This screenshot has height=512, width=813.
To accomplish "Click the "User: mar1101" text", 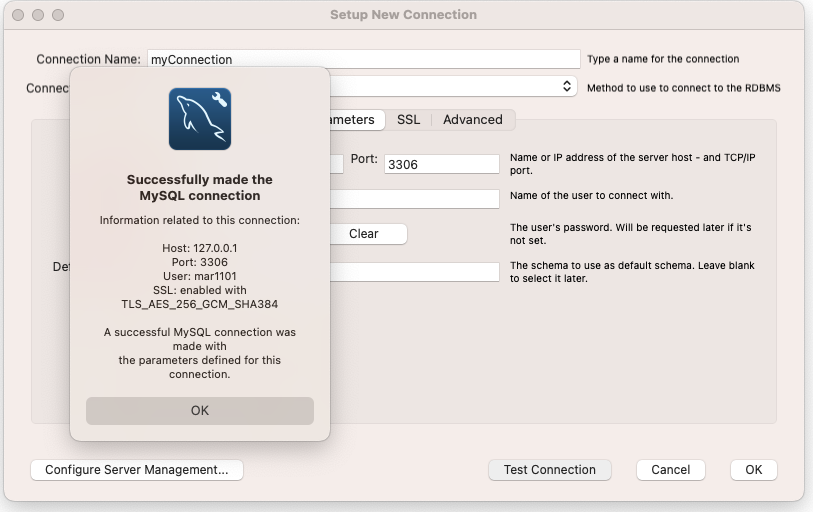I will 200,276.
